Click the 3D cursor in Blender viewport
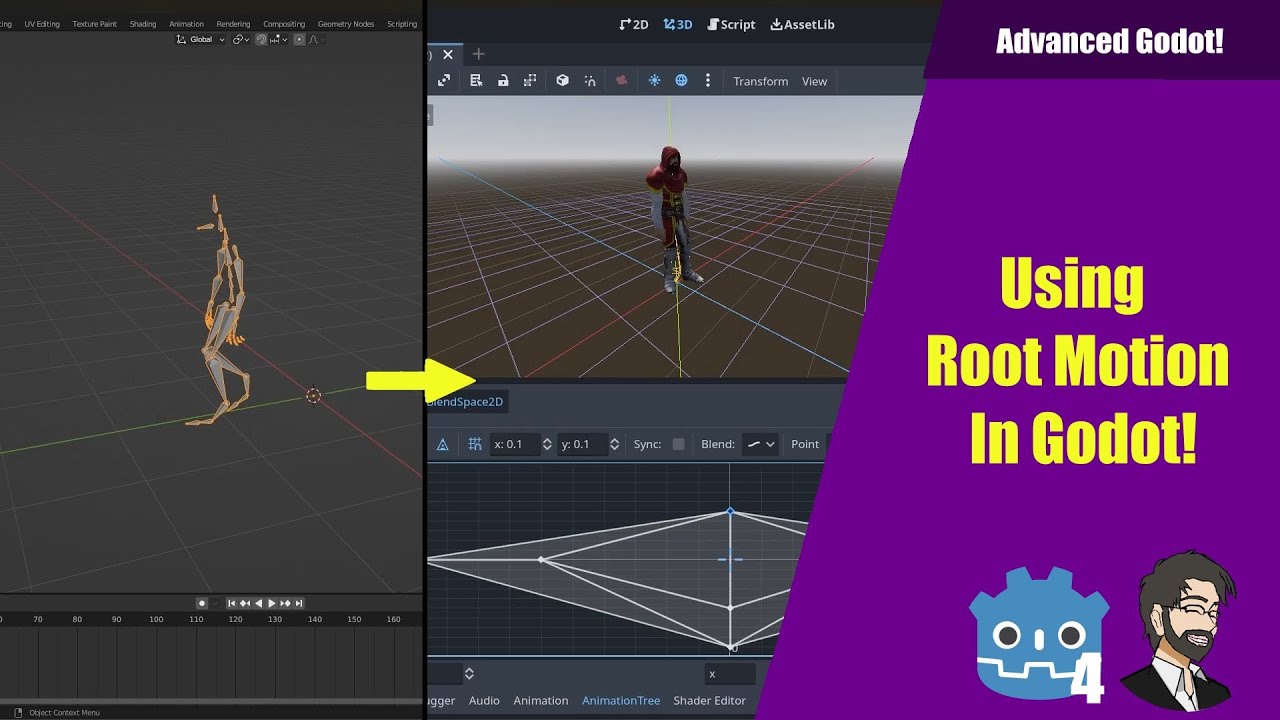Image resolution: width=1280 pixels, height=720 pixels. click(313, 396)
